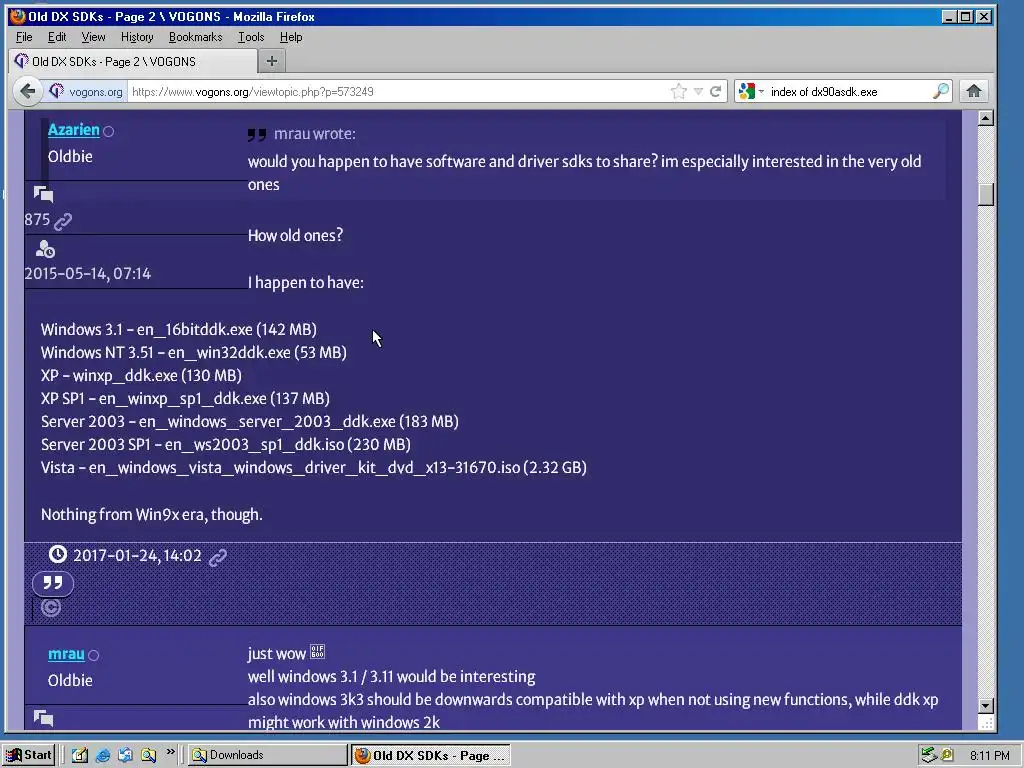Click the address bar URL field
The width and height of the screenshot is (1024, 768).
point(398,91)
